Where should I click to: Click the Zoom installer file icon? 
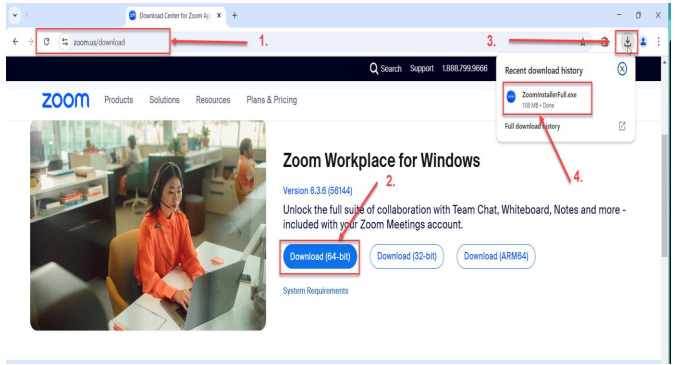pos(511,96)
